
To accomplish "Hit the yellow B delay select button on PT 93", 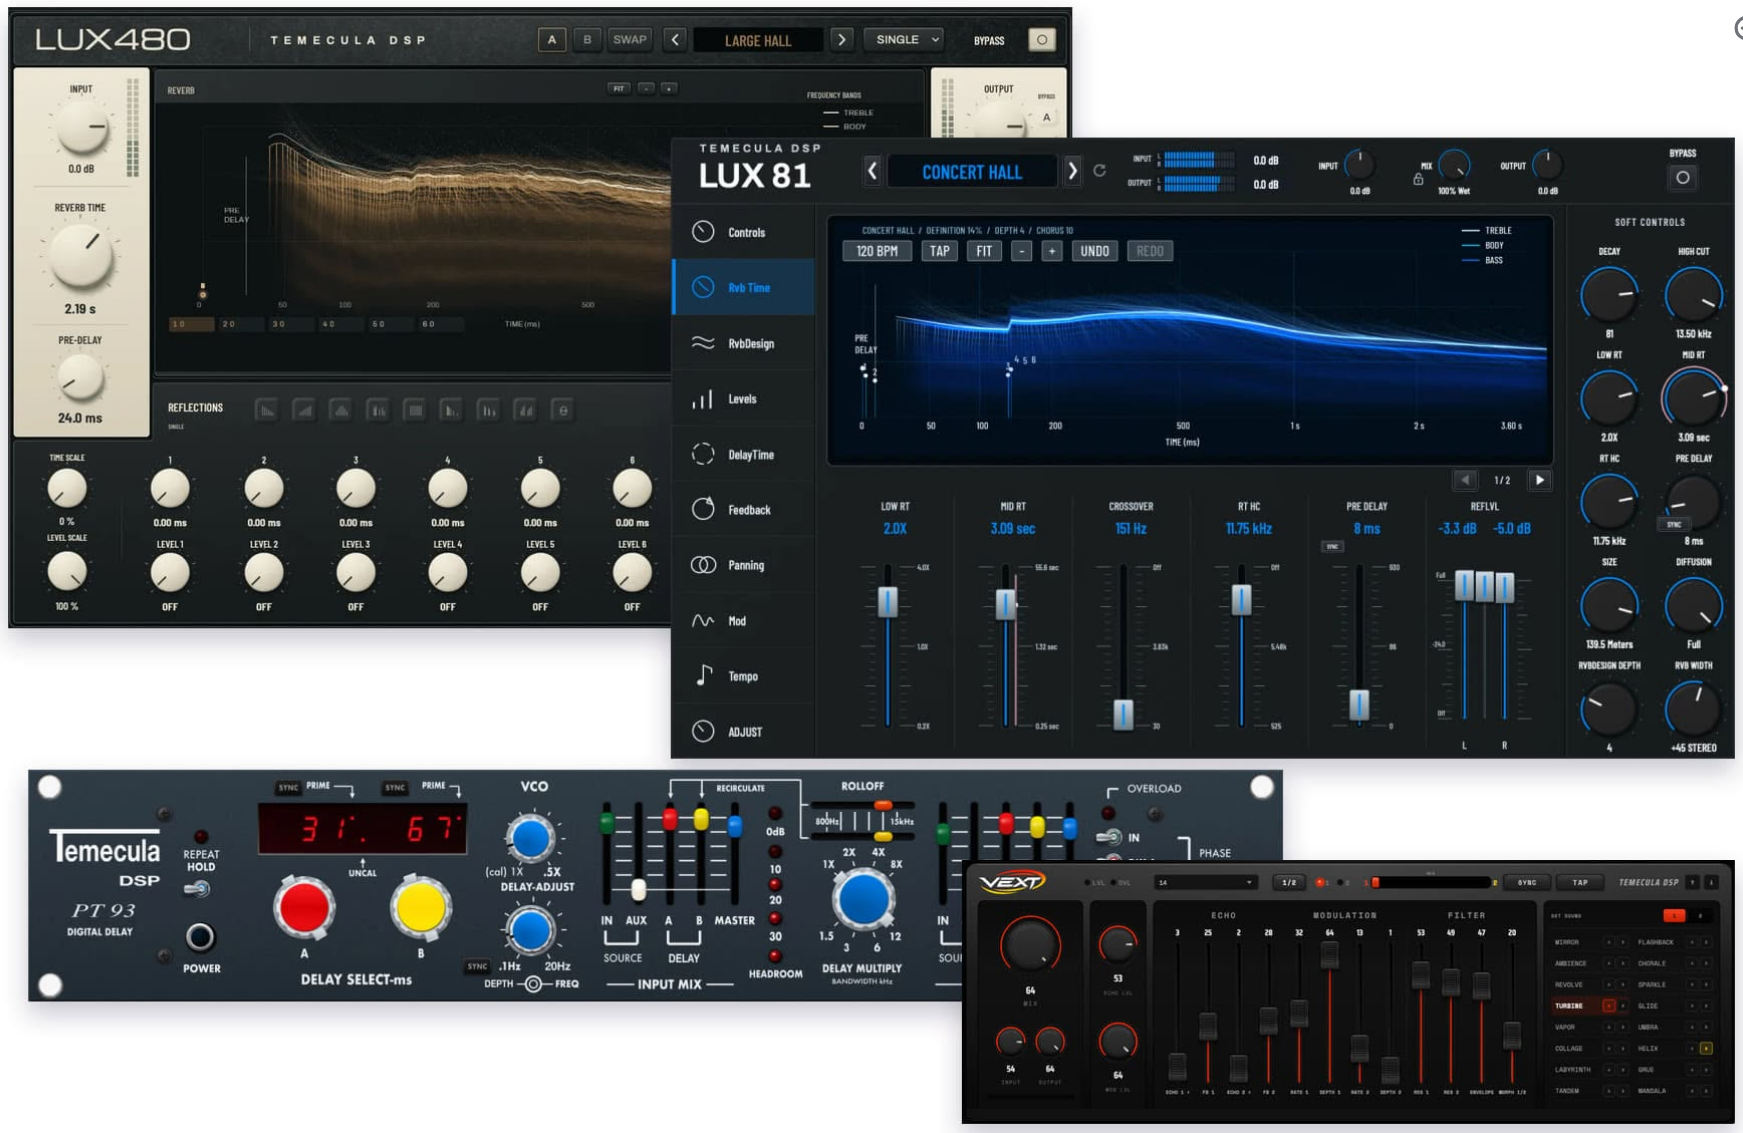I will tap(420, 908).
